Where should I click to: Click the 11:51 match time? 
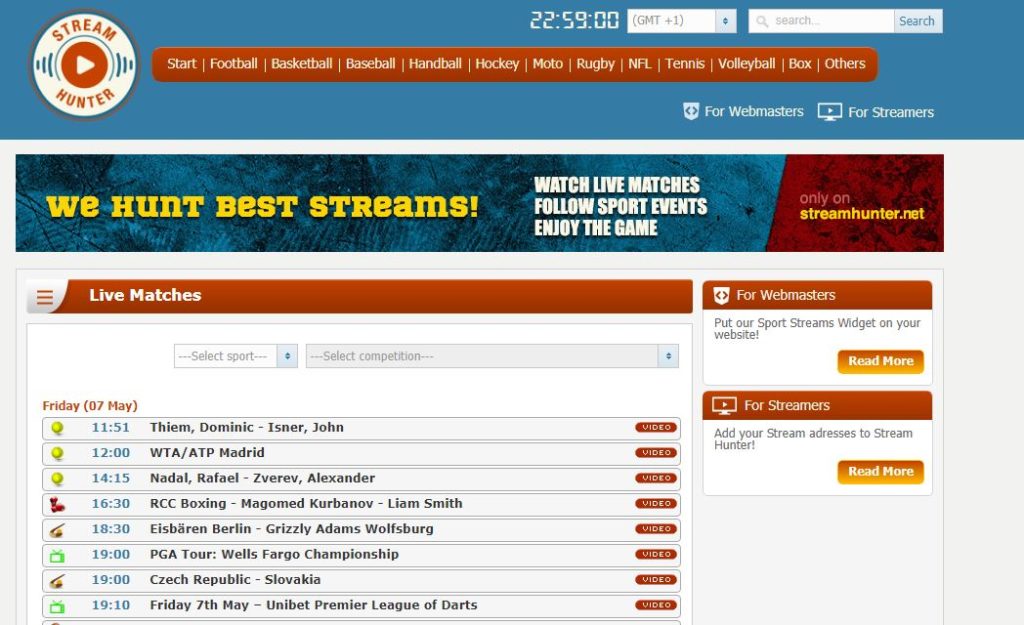[110, 427]
